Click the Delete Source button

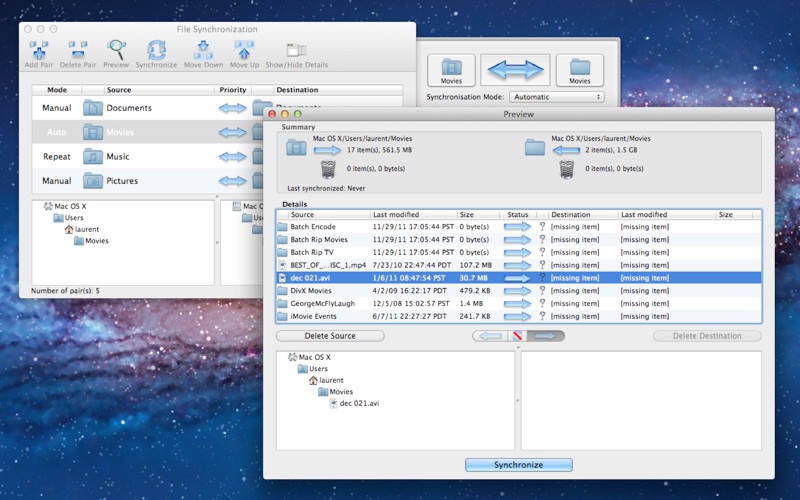pyautogui.click(x=330, y=336)
